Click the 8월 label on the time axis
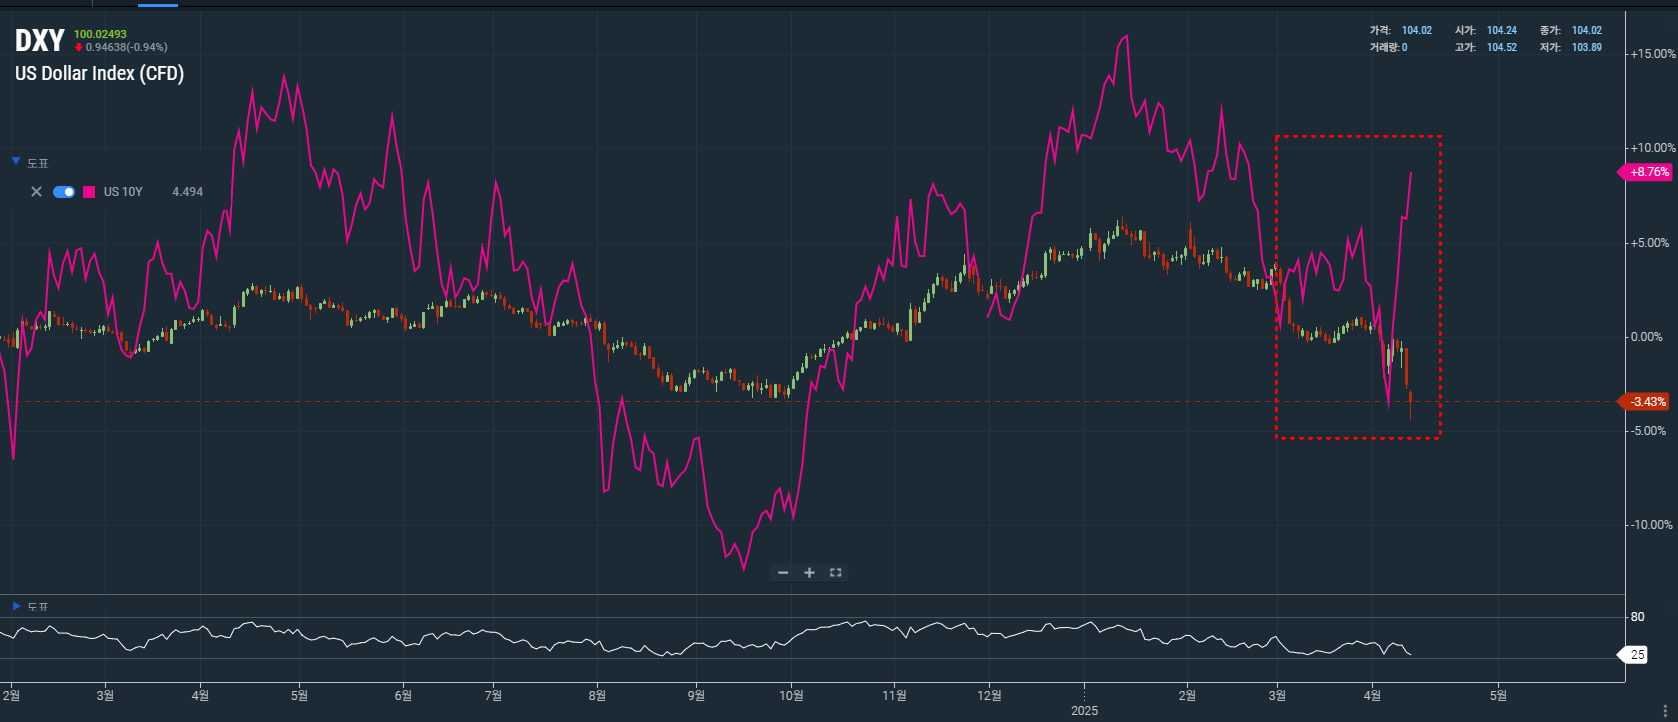 (x=597, y=695)
